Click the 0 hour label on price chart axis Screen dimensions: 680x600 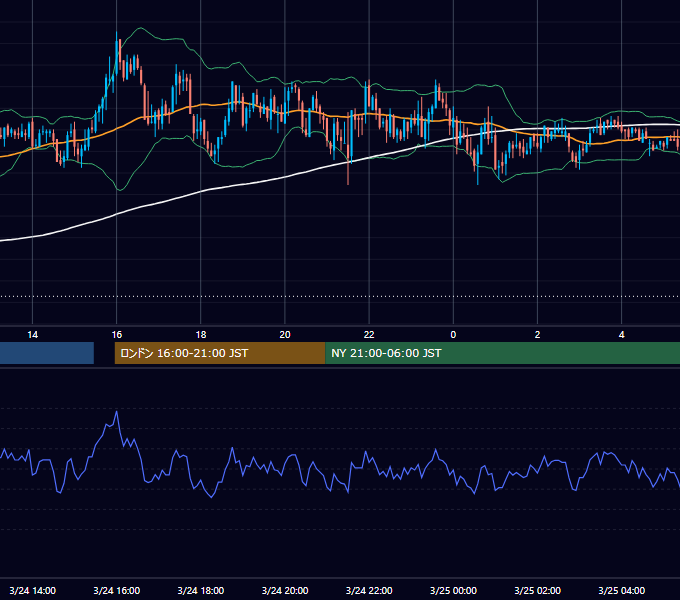click(x=453, y=335)
